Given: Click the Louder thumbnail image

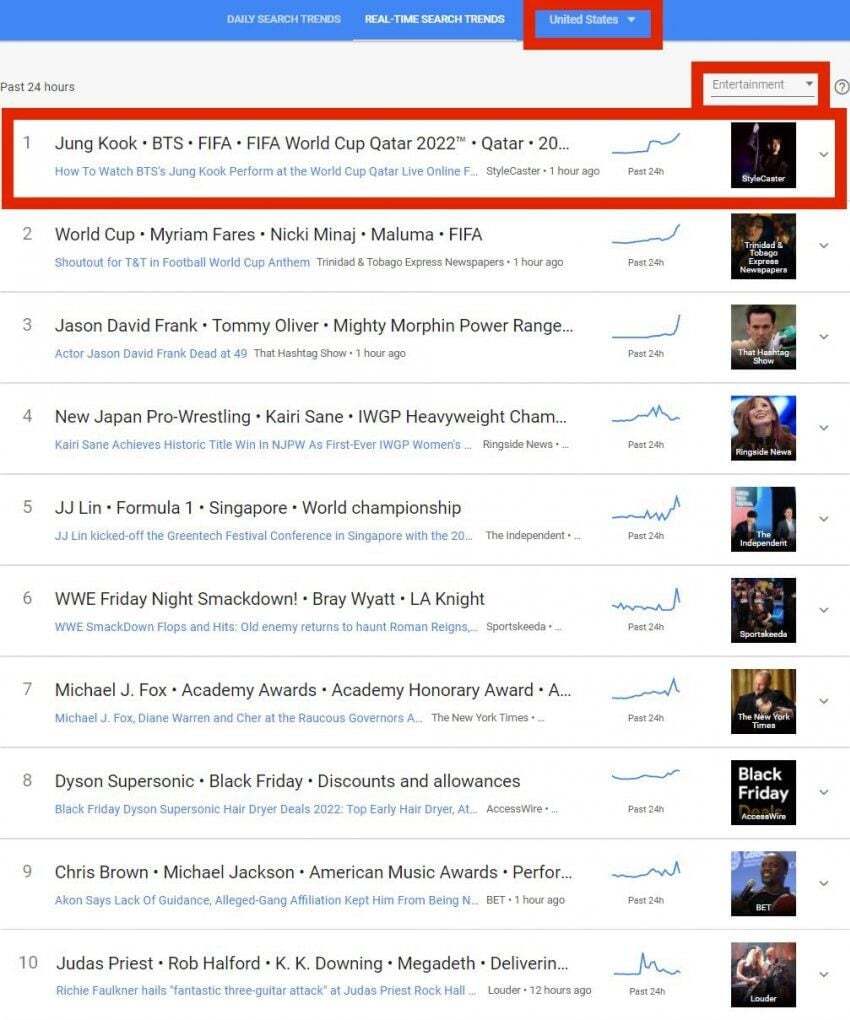Looking at the screenshot, I should coord(763,974).
